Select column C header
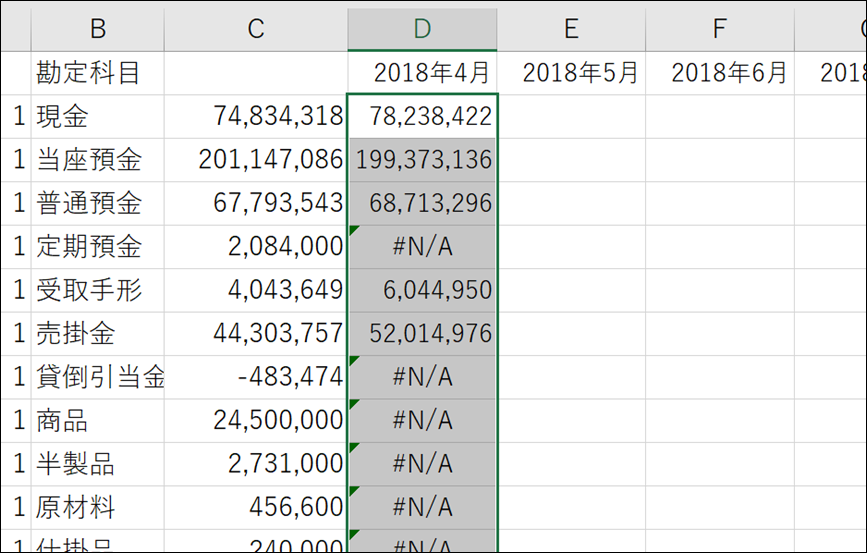This screenshot has width=867, height=553. pos(256,29)
